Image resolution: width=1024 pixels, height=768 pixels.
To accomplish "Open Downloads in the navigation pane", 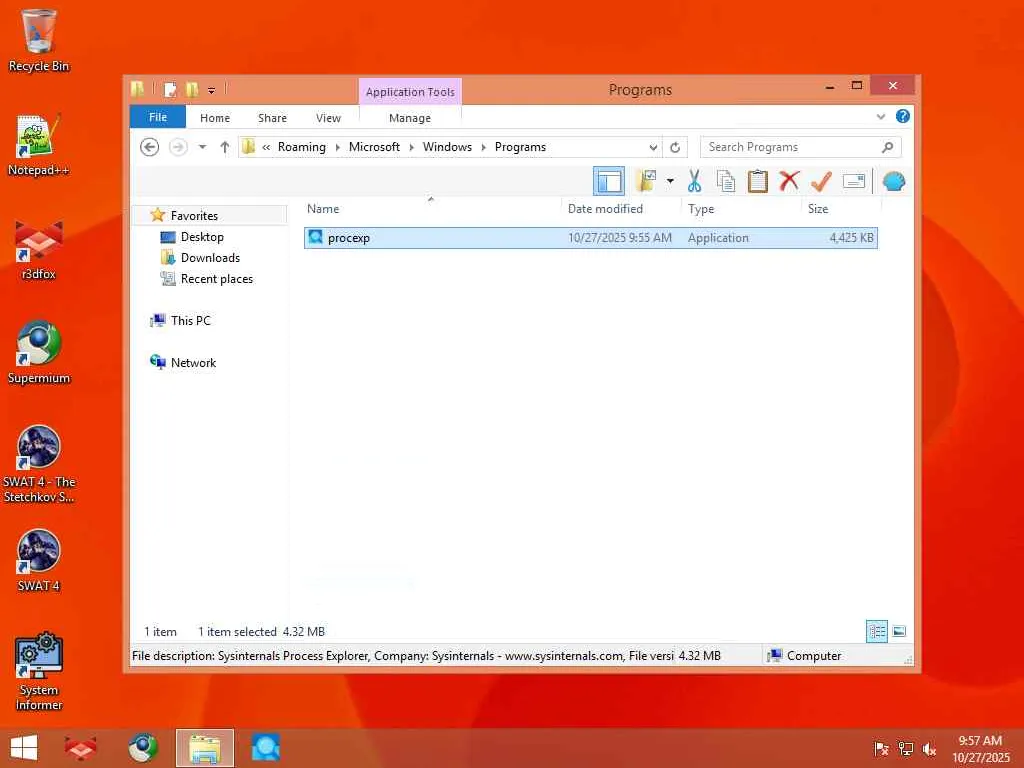I will (210, 258).
